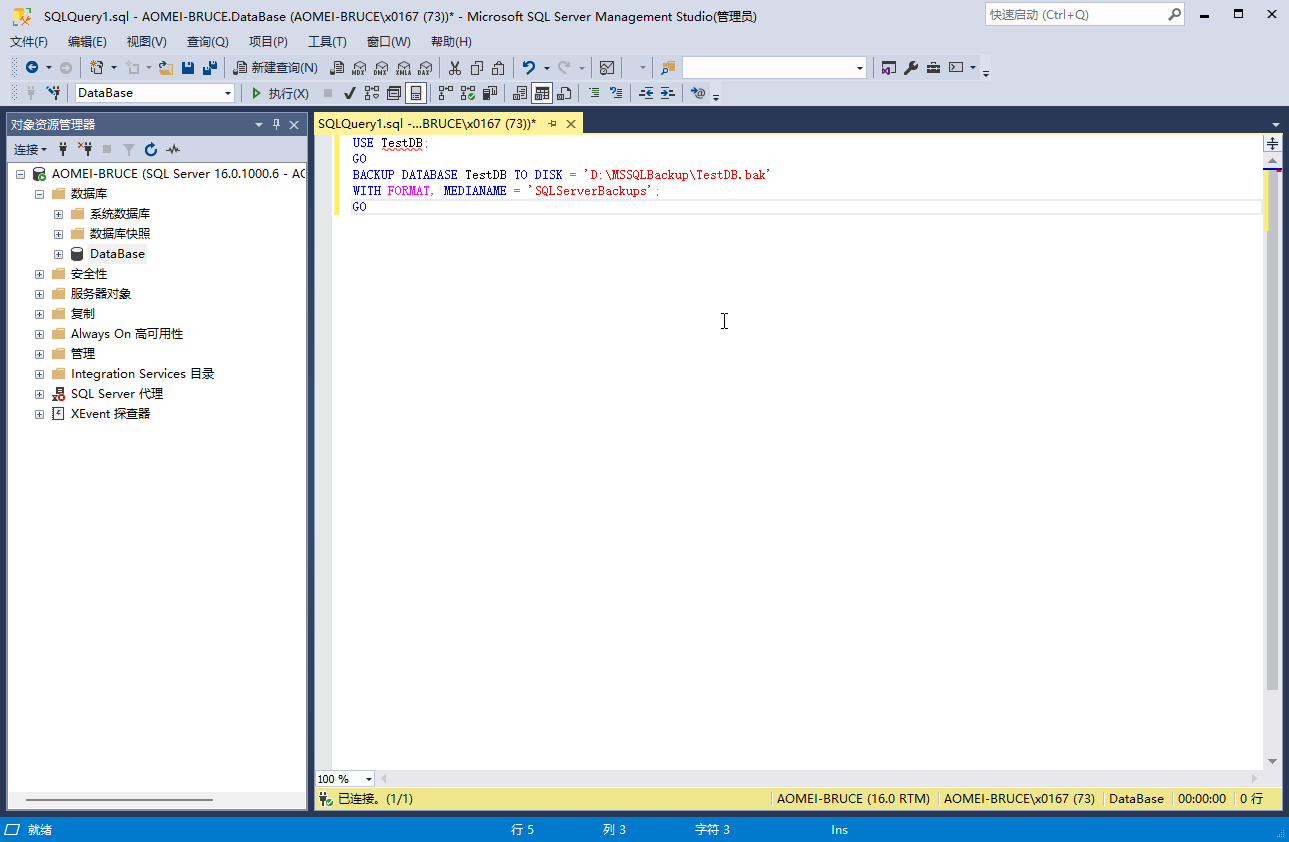This screenshot has height=842, width=1289.
Task: Open the 查询(Q) menu
Action: pyautogui.click(x=208, y=42)
